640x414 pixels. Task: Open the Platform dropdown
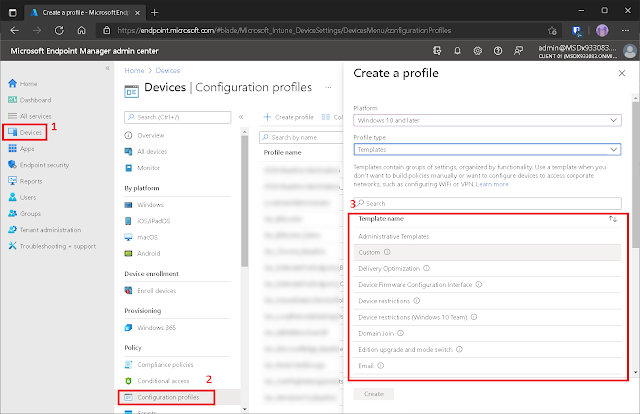coord(487,120)
